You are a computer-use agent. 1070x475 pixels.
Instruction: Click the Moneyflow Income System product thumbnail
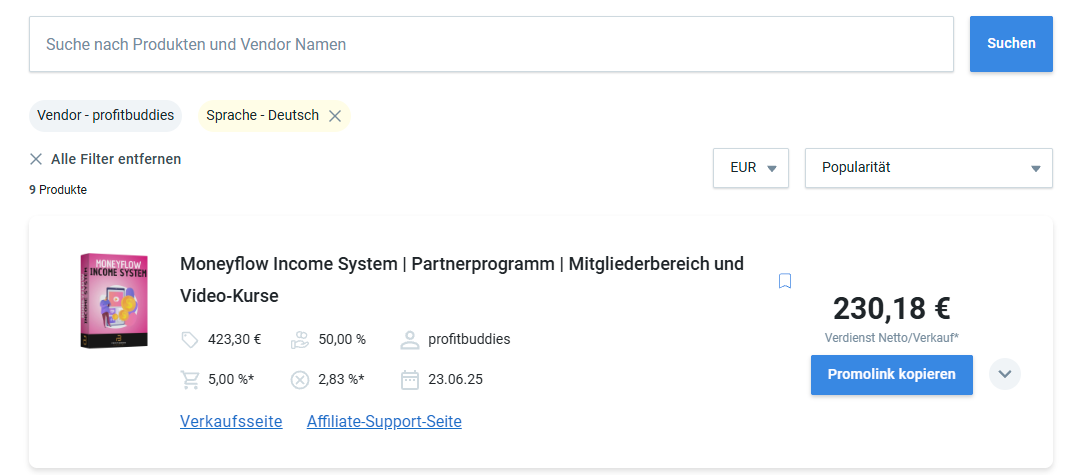[114, 301]
